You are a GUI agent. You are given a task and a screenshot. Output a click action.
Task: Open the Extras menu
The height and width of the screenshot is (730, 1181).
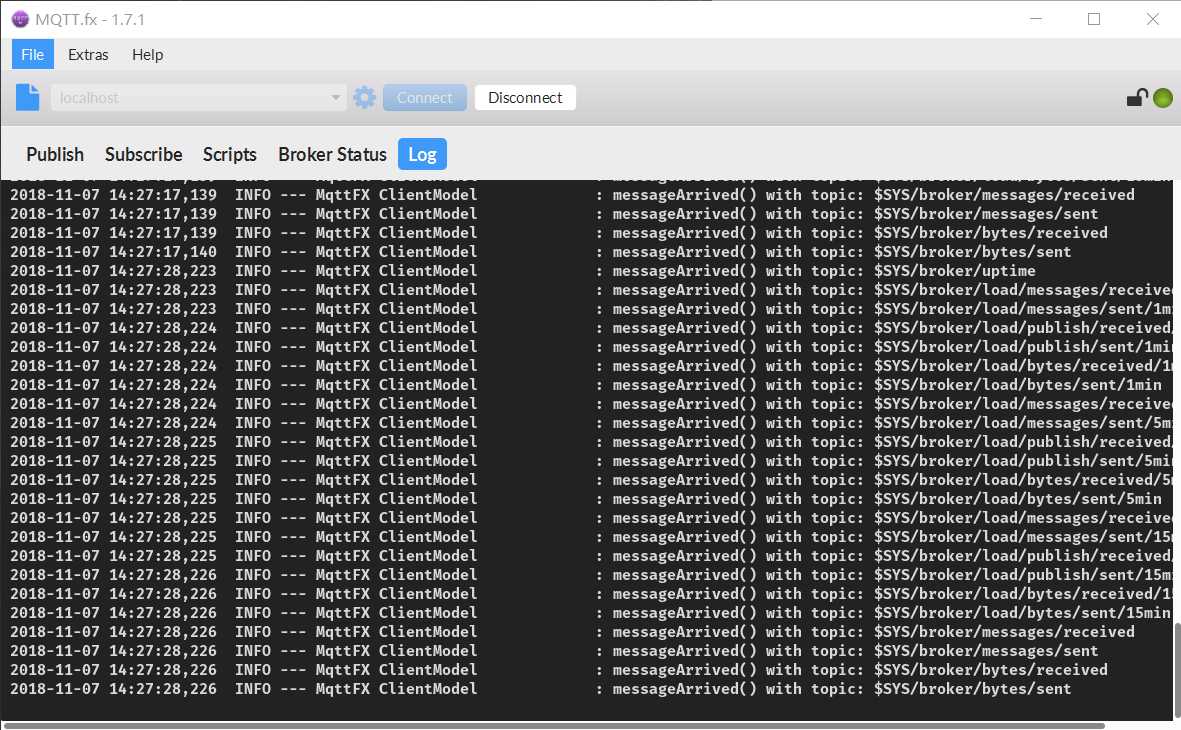point(88,54)
